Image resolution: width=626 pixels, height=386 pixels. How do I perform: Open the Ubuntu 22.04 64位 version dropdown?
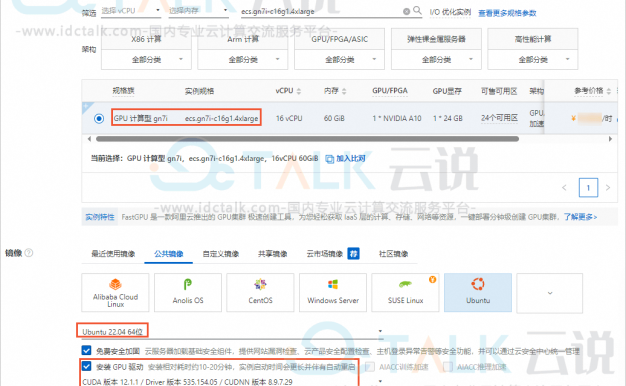coord(232,331)
